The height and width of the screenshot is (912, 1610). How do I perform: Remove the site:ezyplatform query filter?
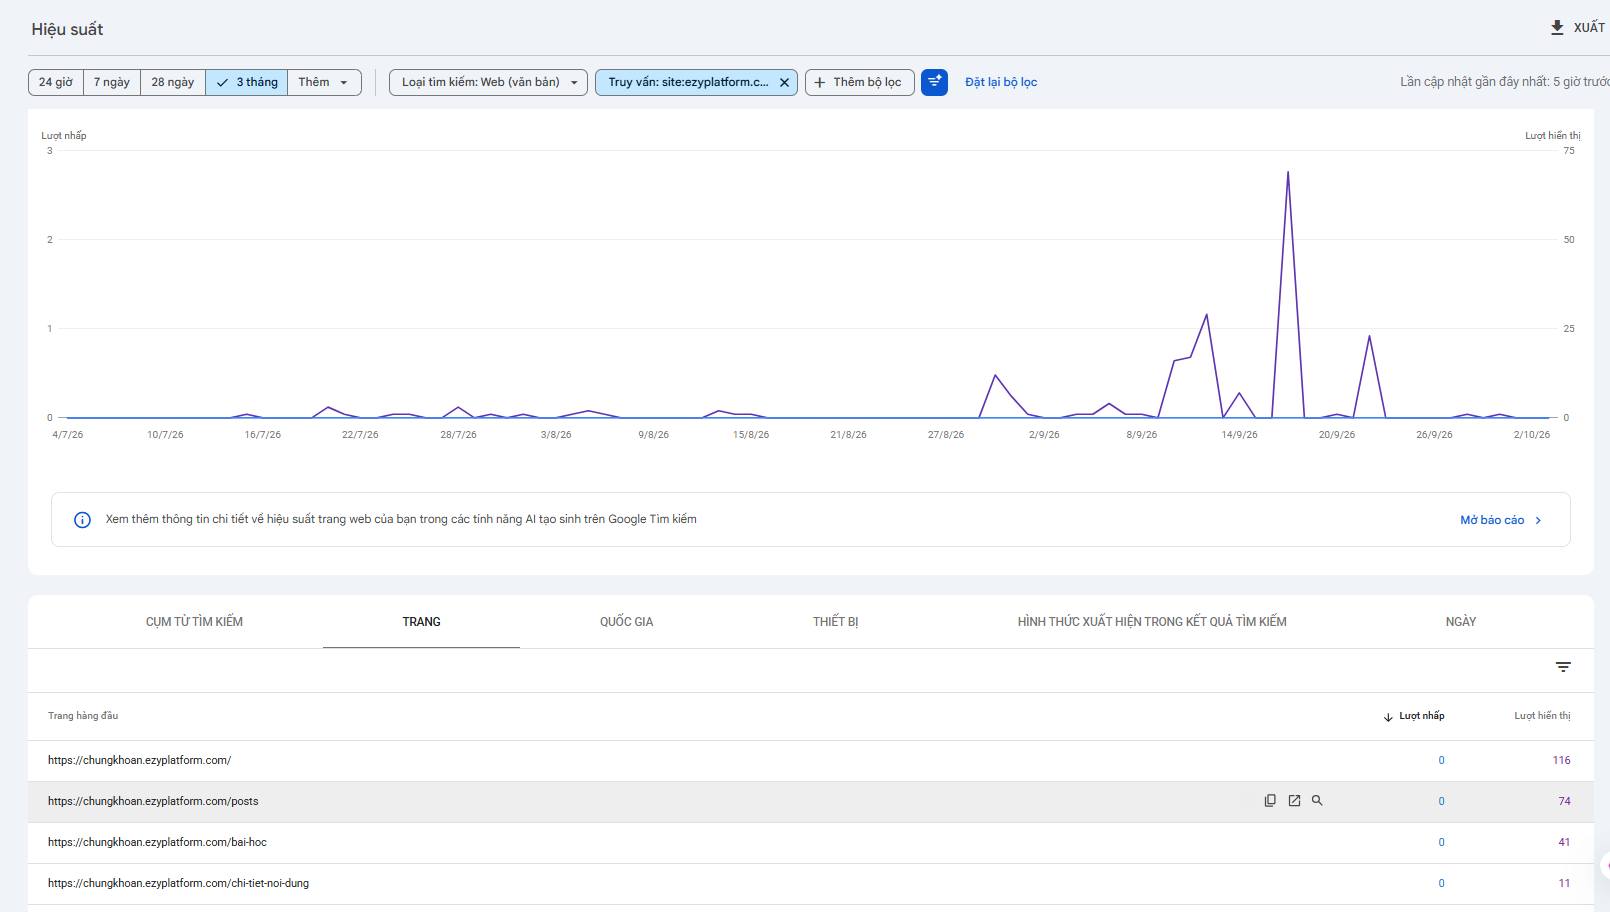coord(784,83)
